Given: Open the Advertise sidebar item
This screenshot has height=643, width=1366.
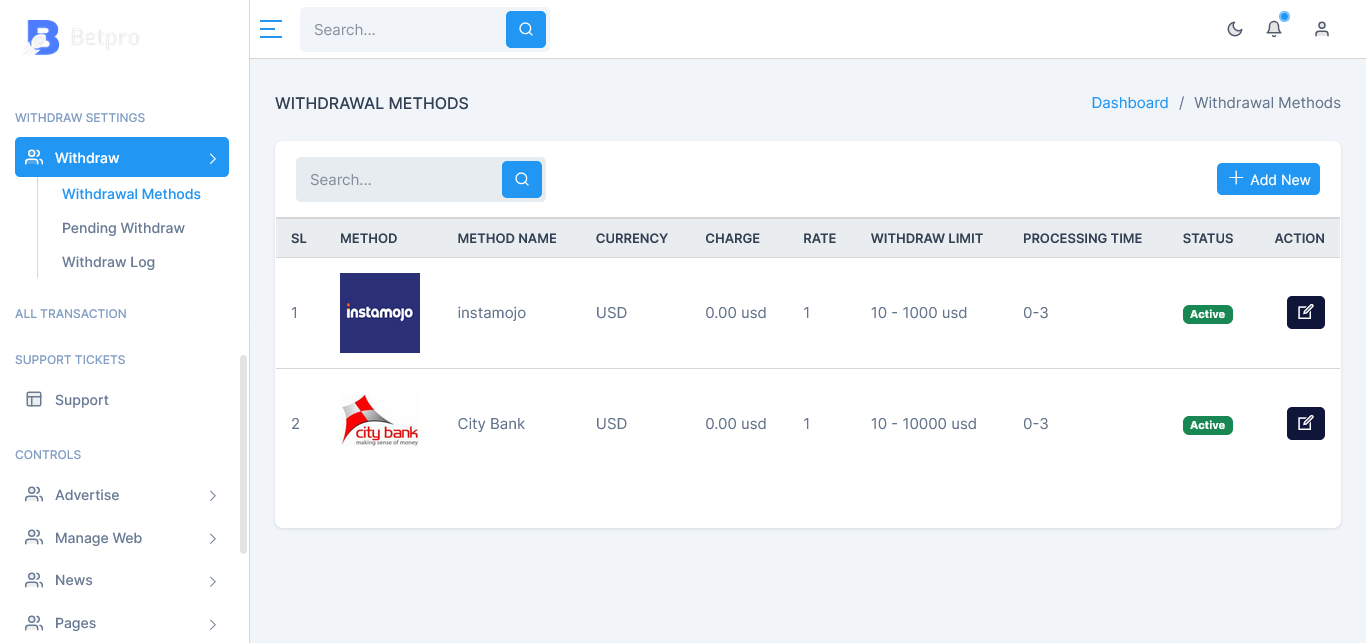Looking at the screenshot, I should pyautogui.click(x=122, y=495).
